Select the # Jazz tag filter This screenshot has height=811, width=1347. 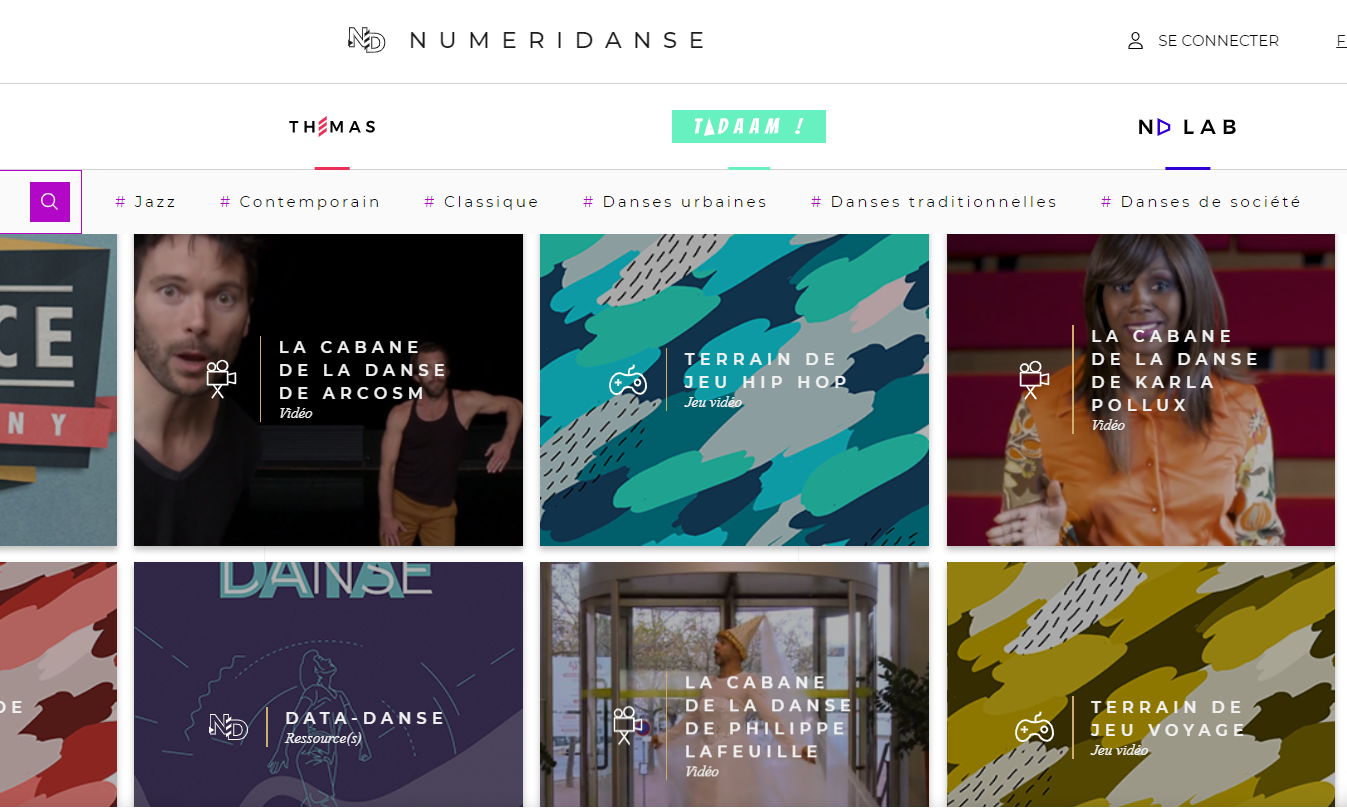(146, 202)
